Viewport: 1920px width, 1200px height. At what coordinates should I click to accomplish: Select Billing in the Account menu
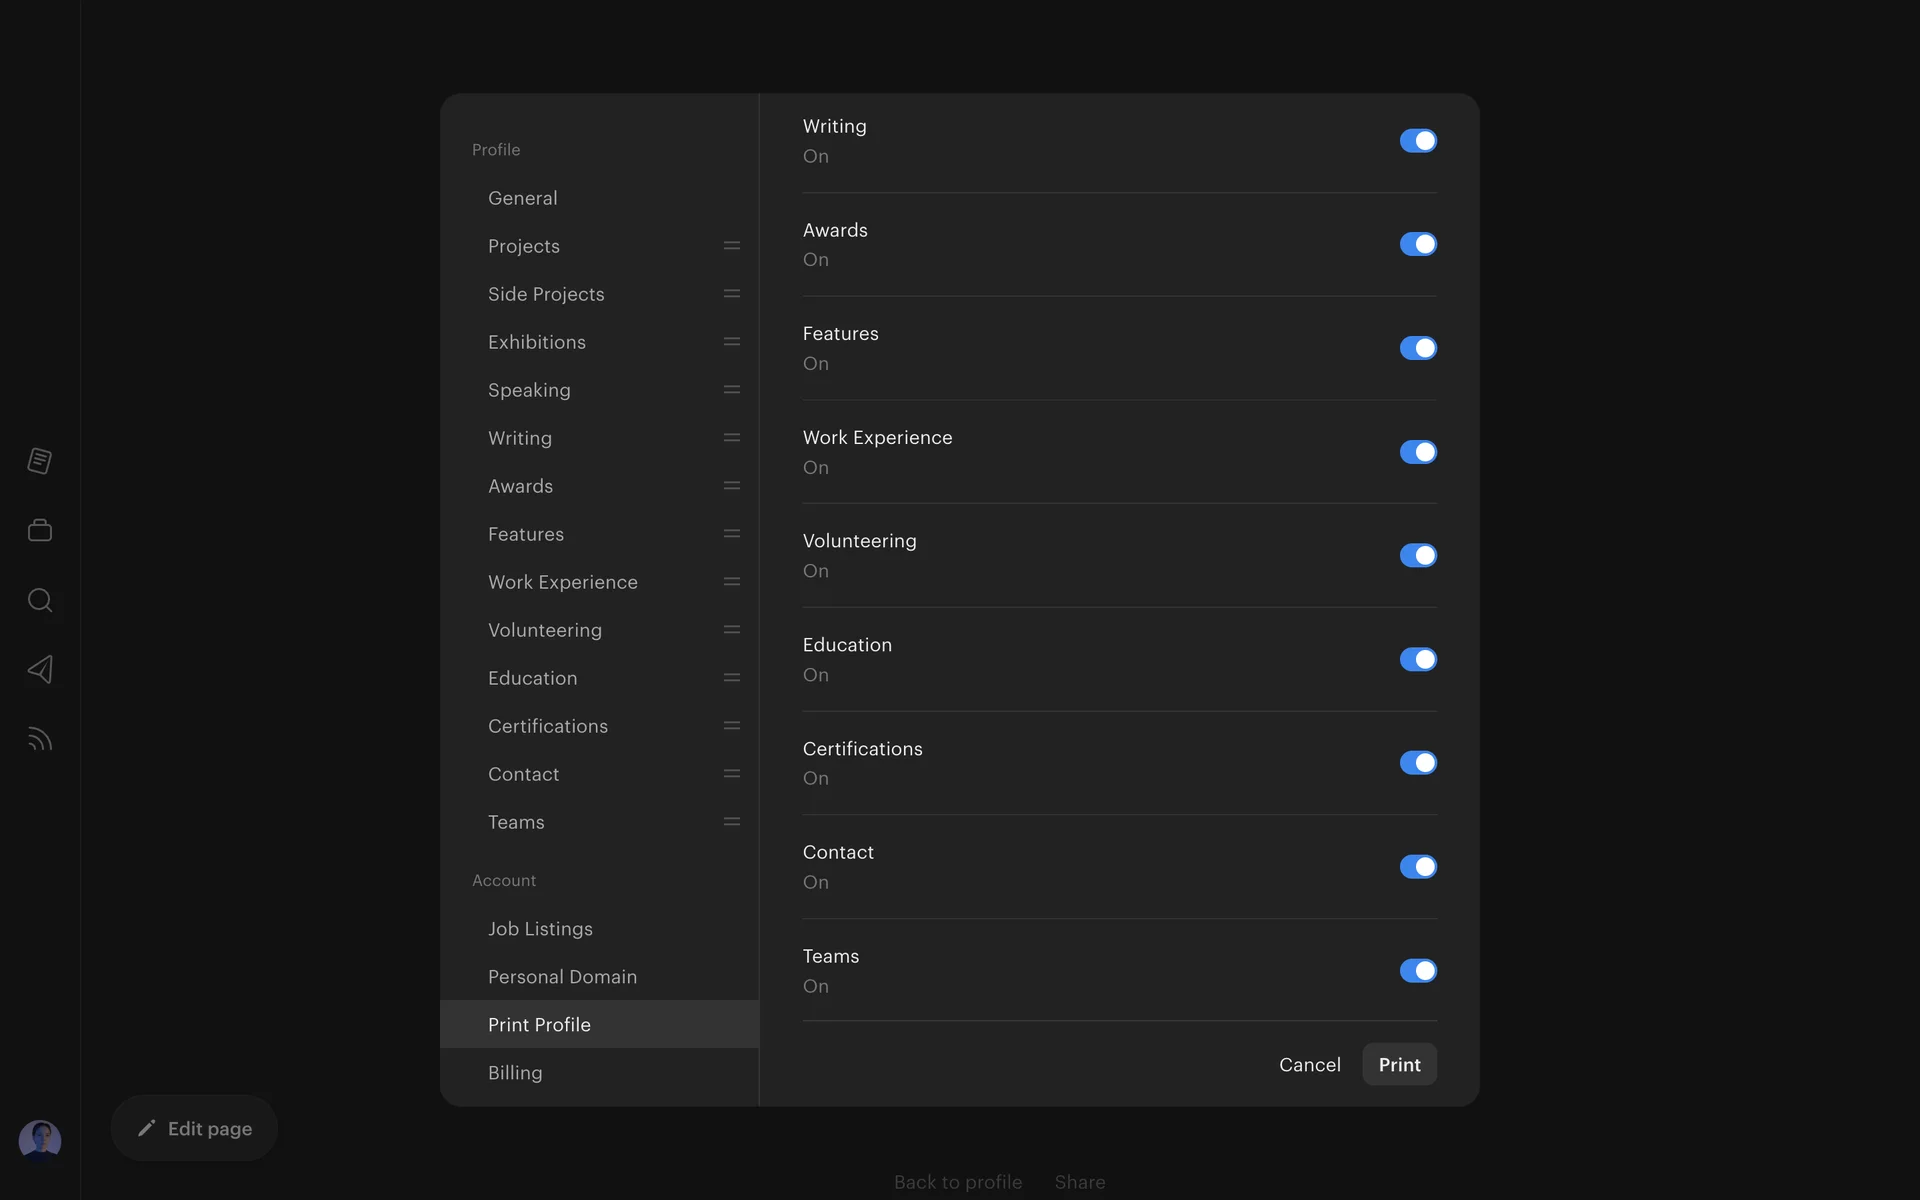(515, 1073)
